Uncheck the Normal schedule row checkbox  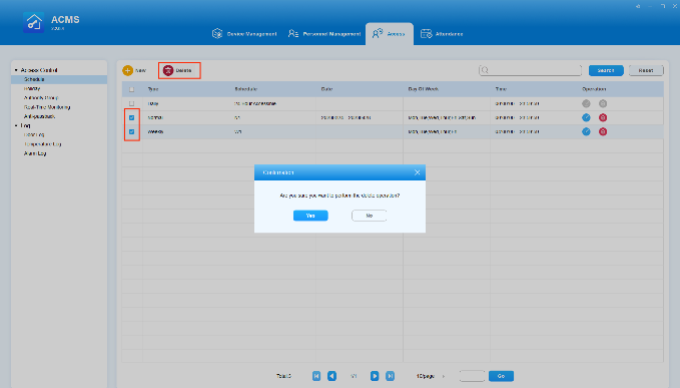[x=131, y=117]
